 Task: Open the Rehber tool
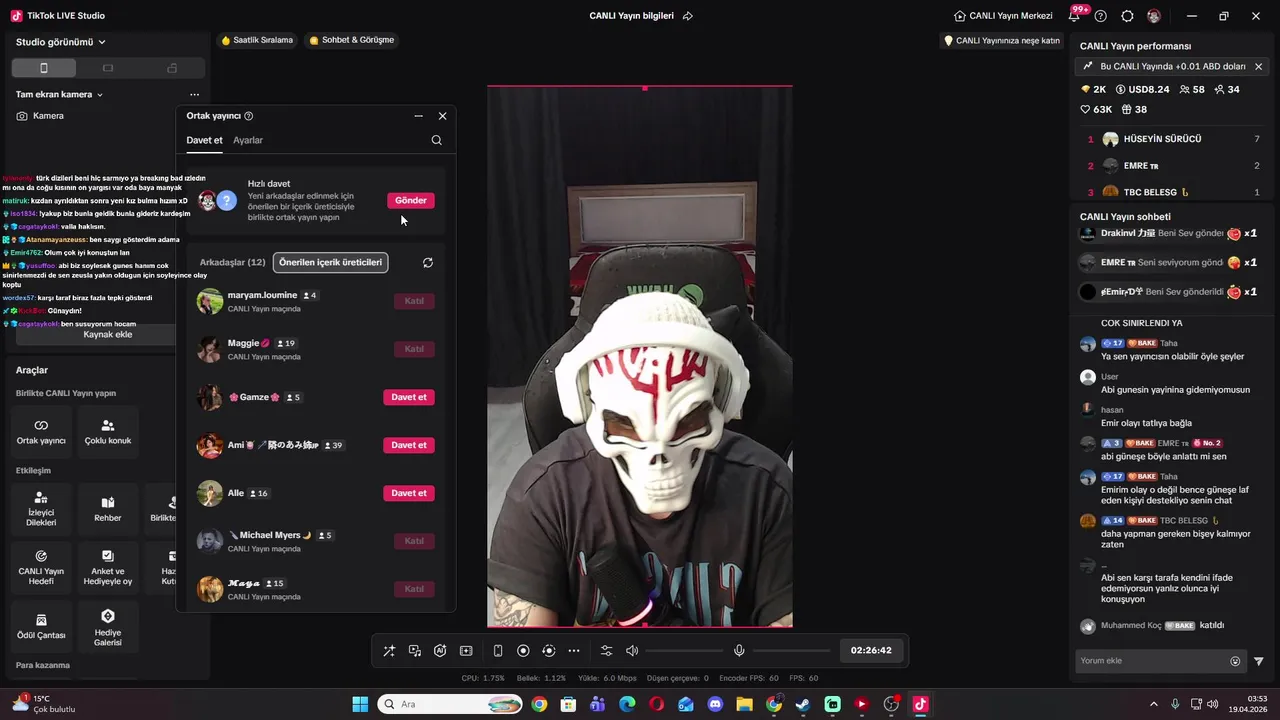(108, 508)
